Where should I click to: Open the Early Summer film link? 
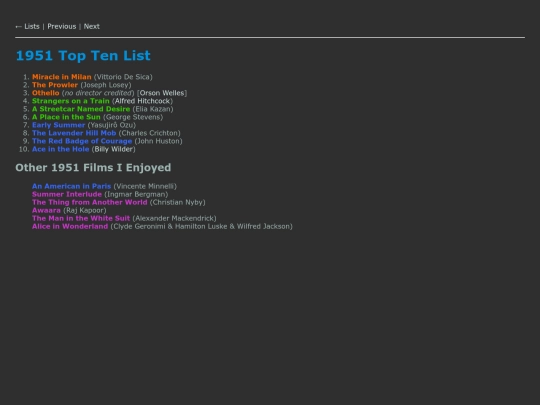click(59, 125)
